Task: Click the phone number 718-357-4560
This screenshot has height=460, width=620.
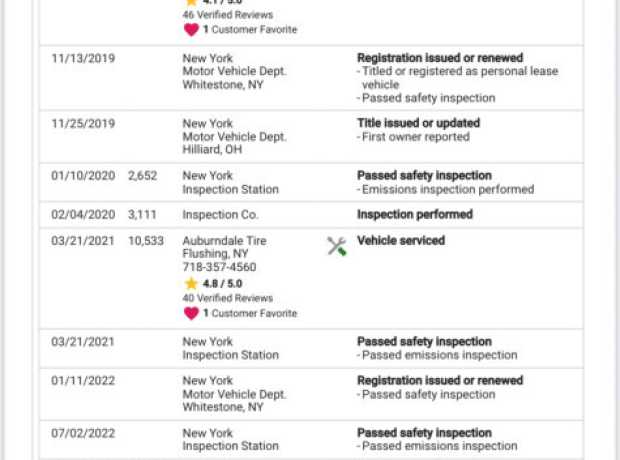Action: (219, 267)
